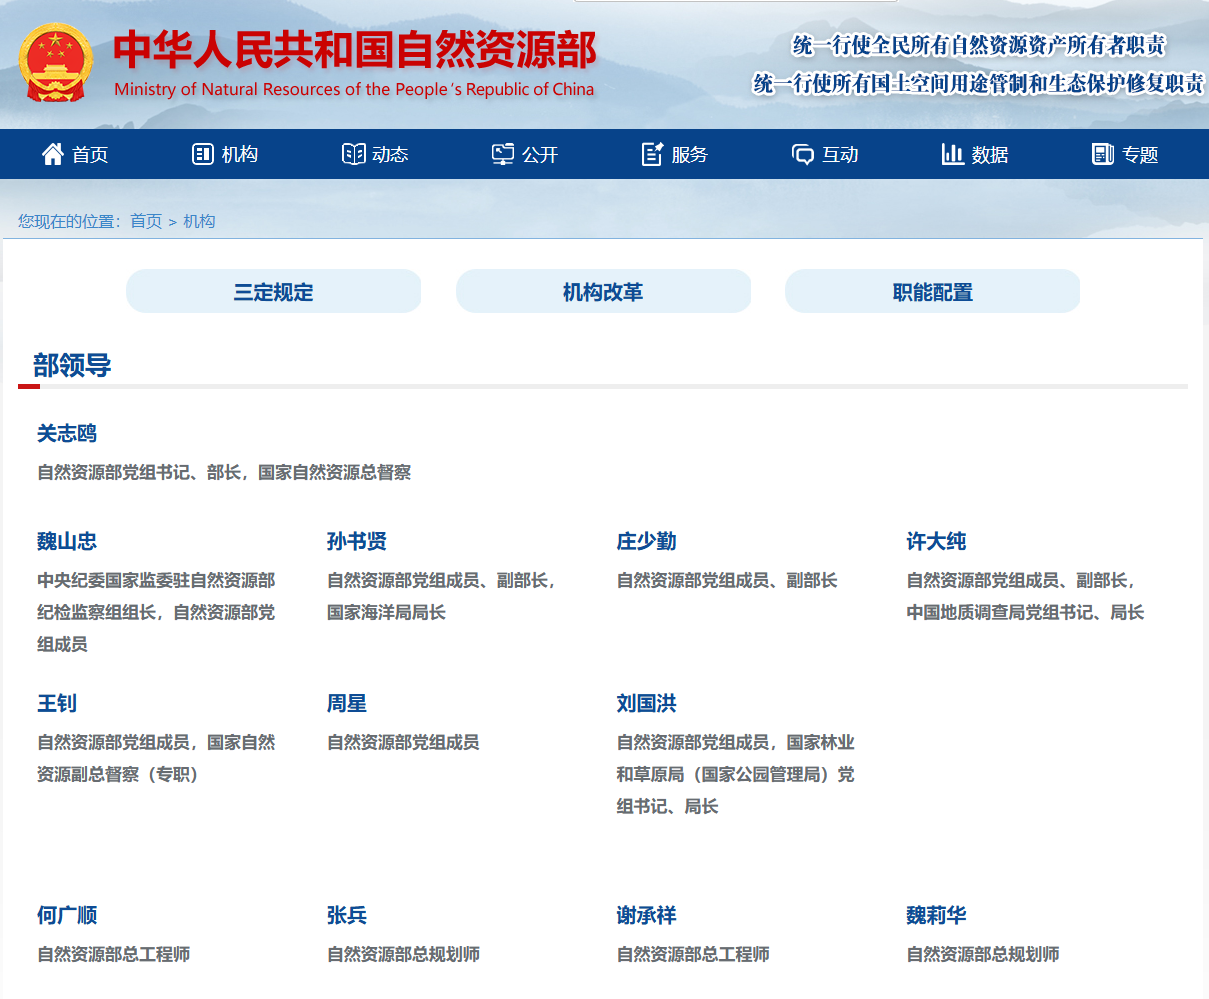Click the edit-note icon beside 服务
The image size is (1209, 999).
pos(653,154)
